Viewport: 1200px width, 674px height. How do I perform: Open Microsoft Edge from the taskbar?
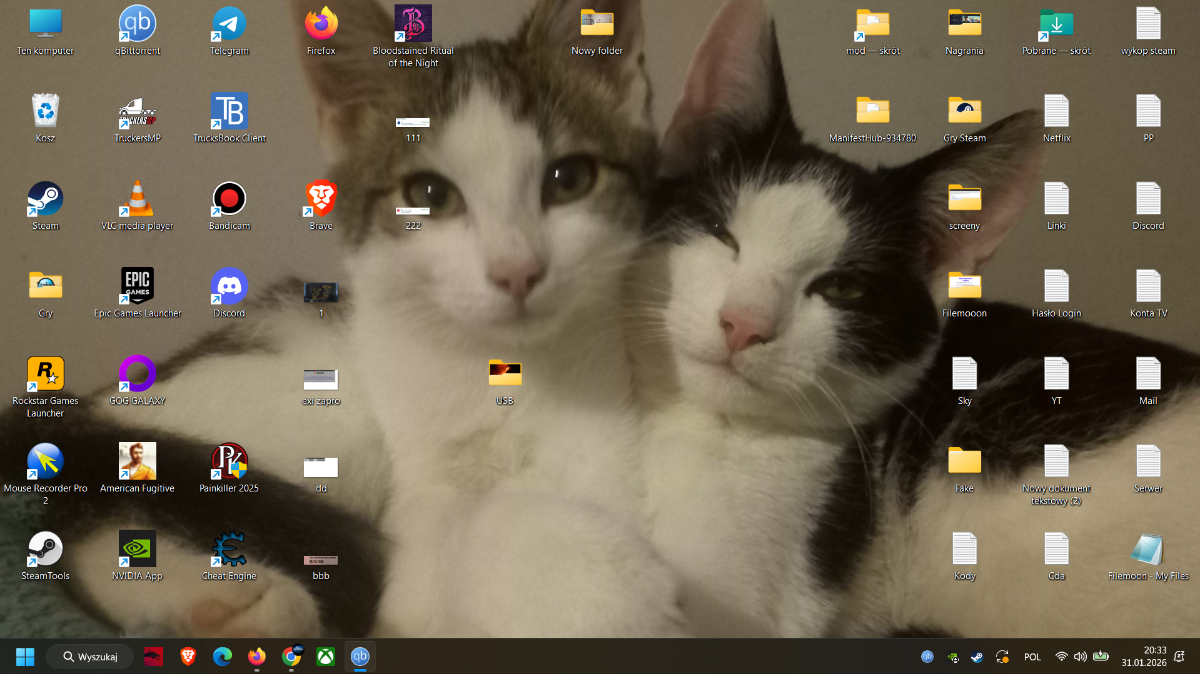tap(222, 657)
